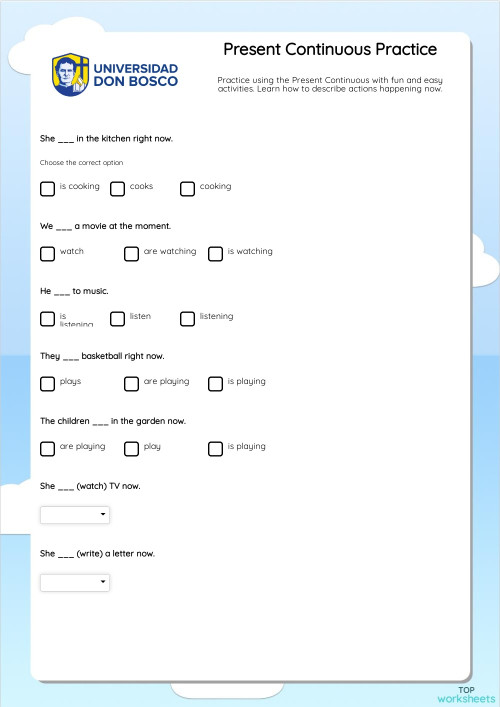Check the 'watch' option

coord(47,254)
